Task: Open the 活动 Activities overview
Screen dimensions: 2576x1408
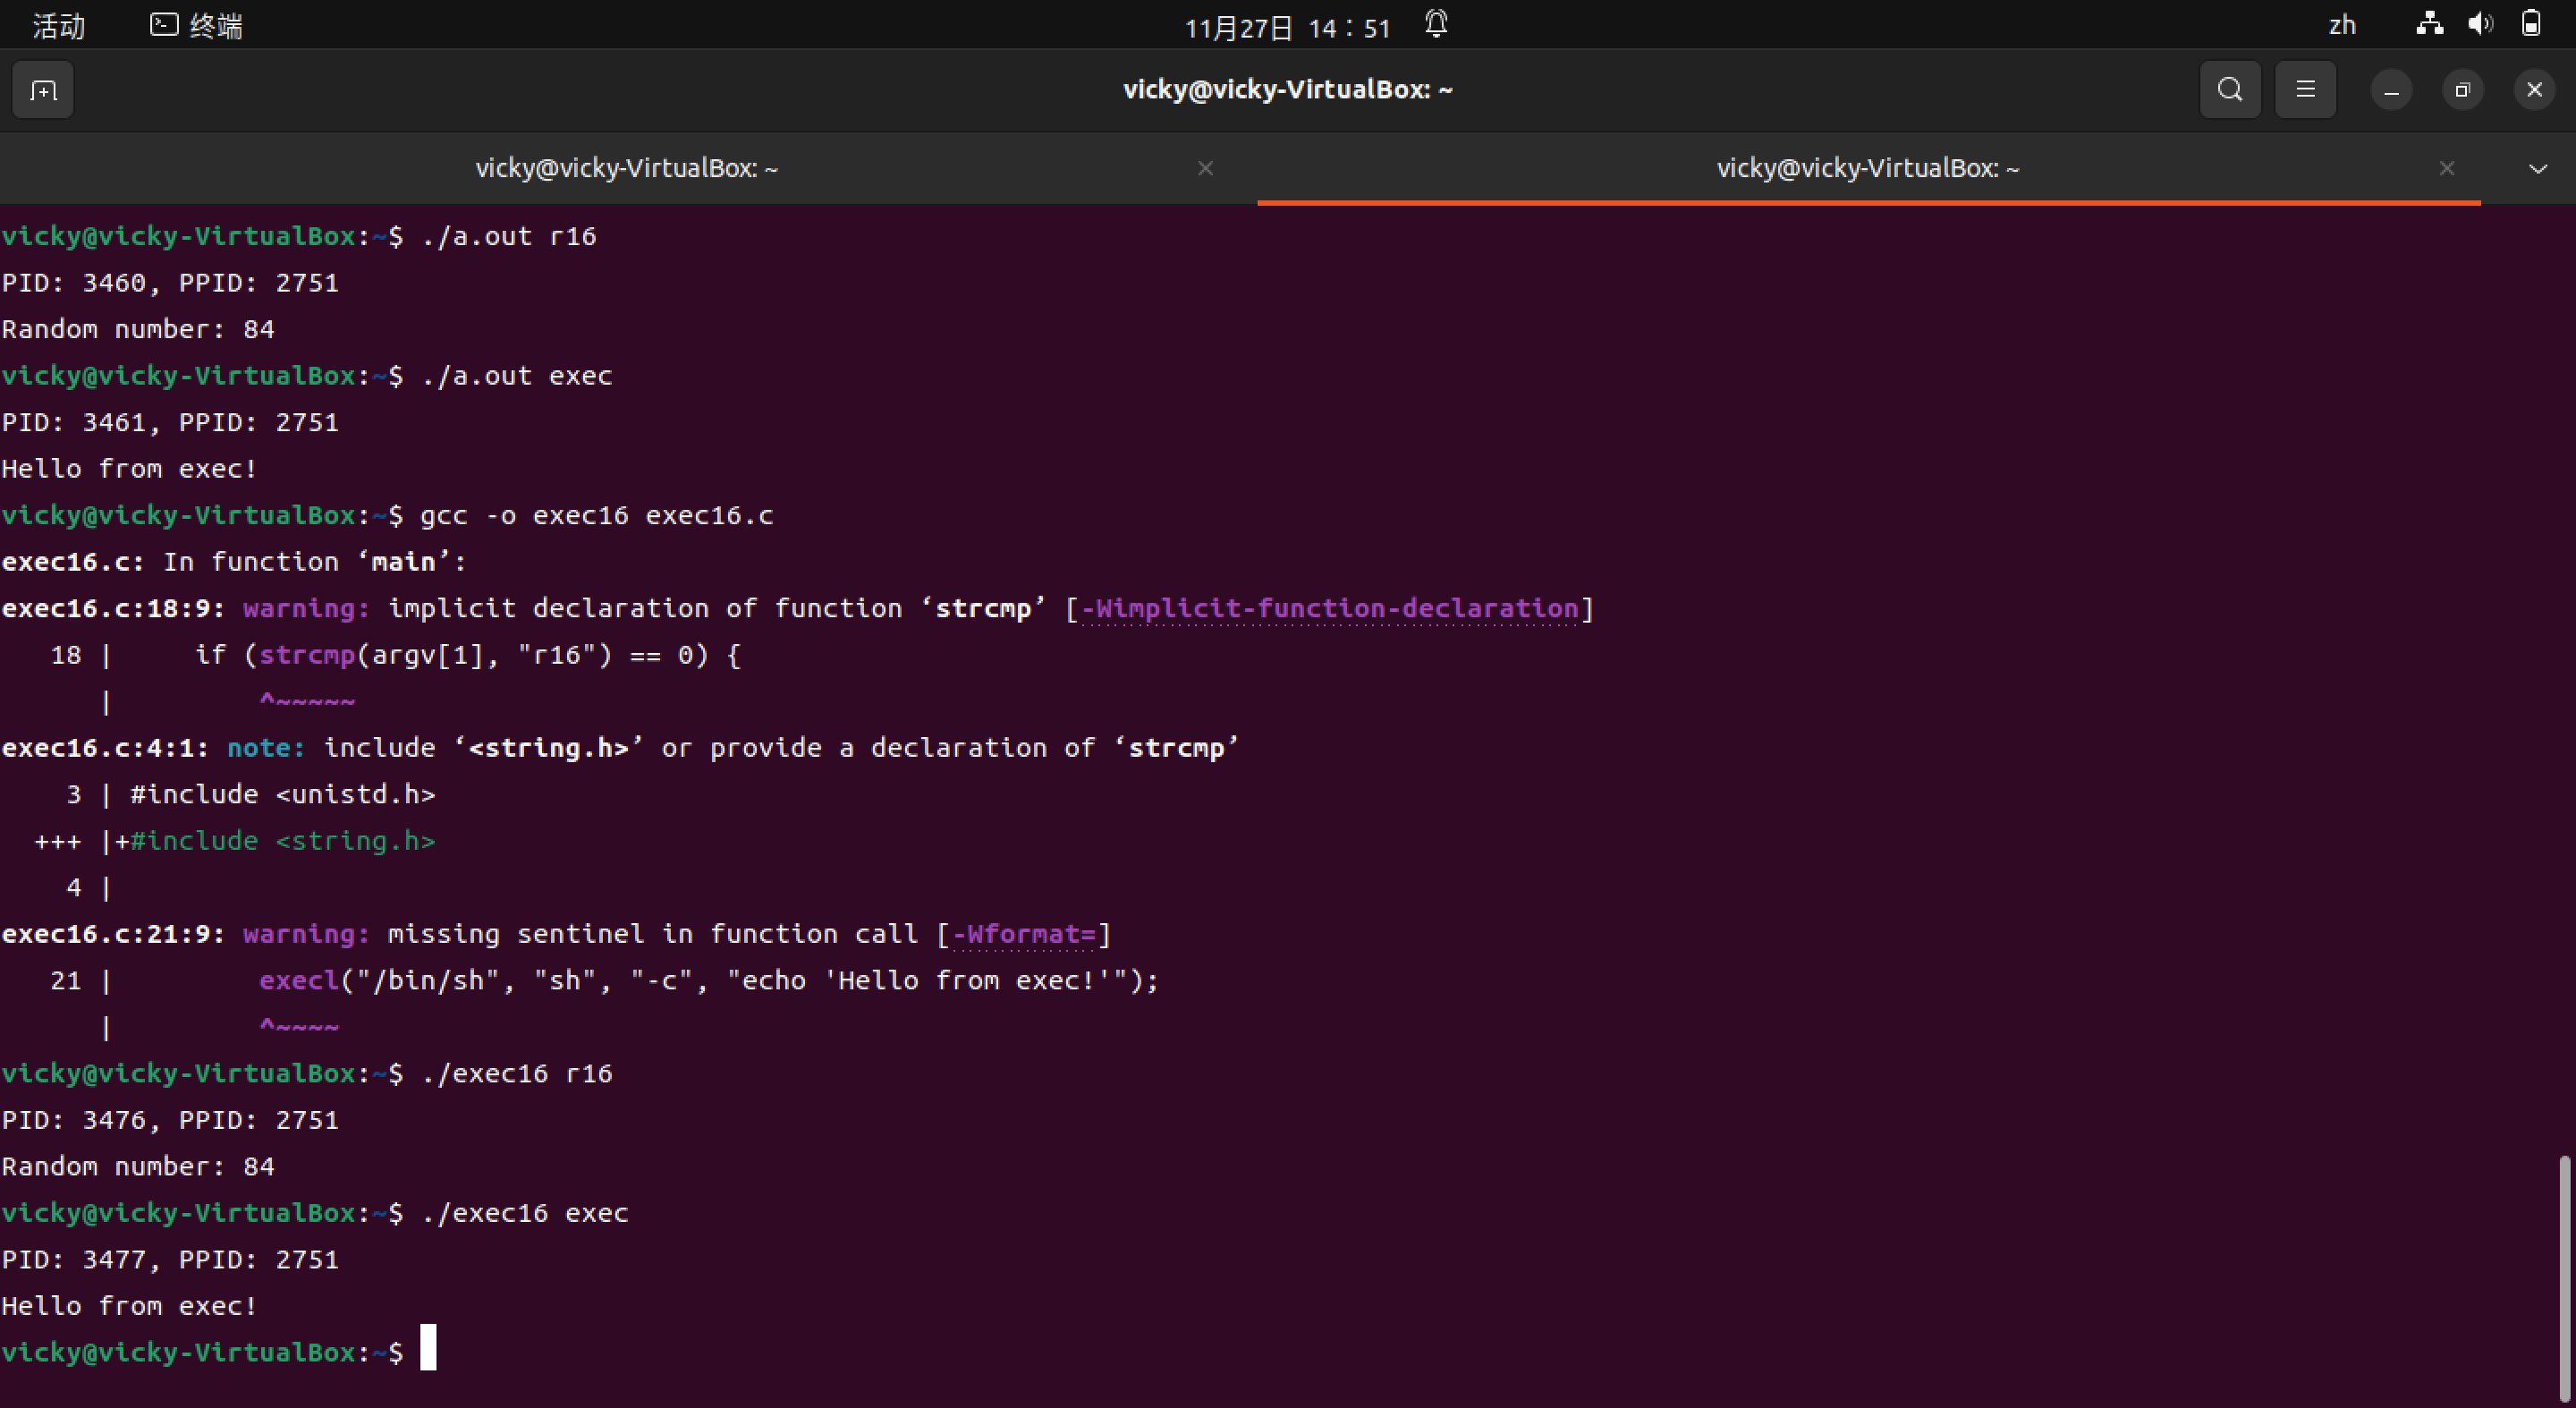Action: click(58, 26)
